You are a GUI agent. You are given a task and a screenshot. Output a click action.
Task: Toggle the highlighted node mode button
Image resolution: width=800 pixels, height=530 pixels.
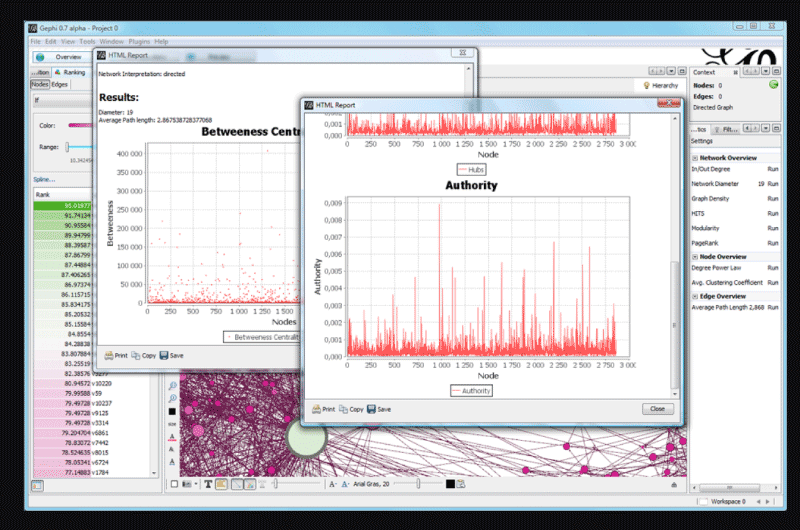tap(221, 484)
